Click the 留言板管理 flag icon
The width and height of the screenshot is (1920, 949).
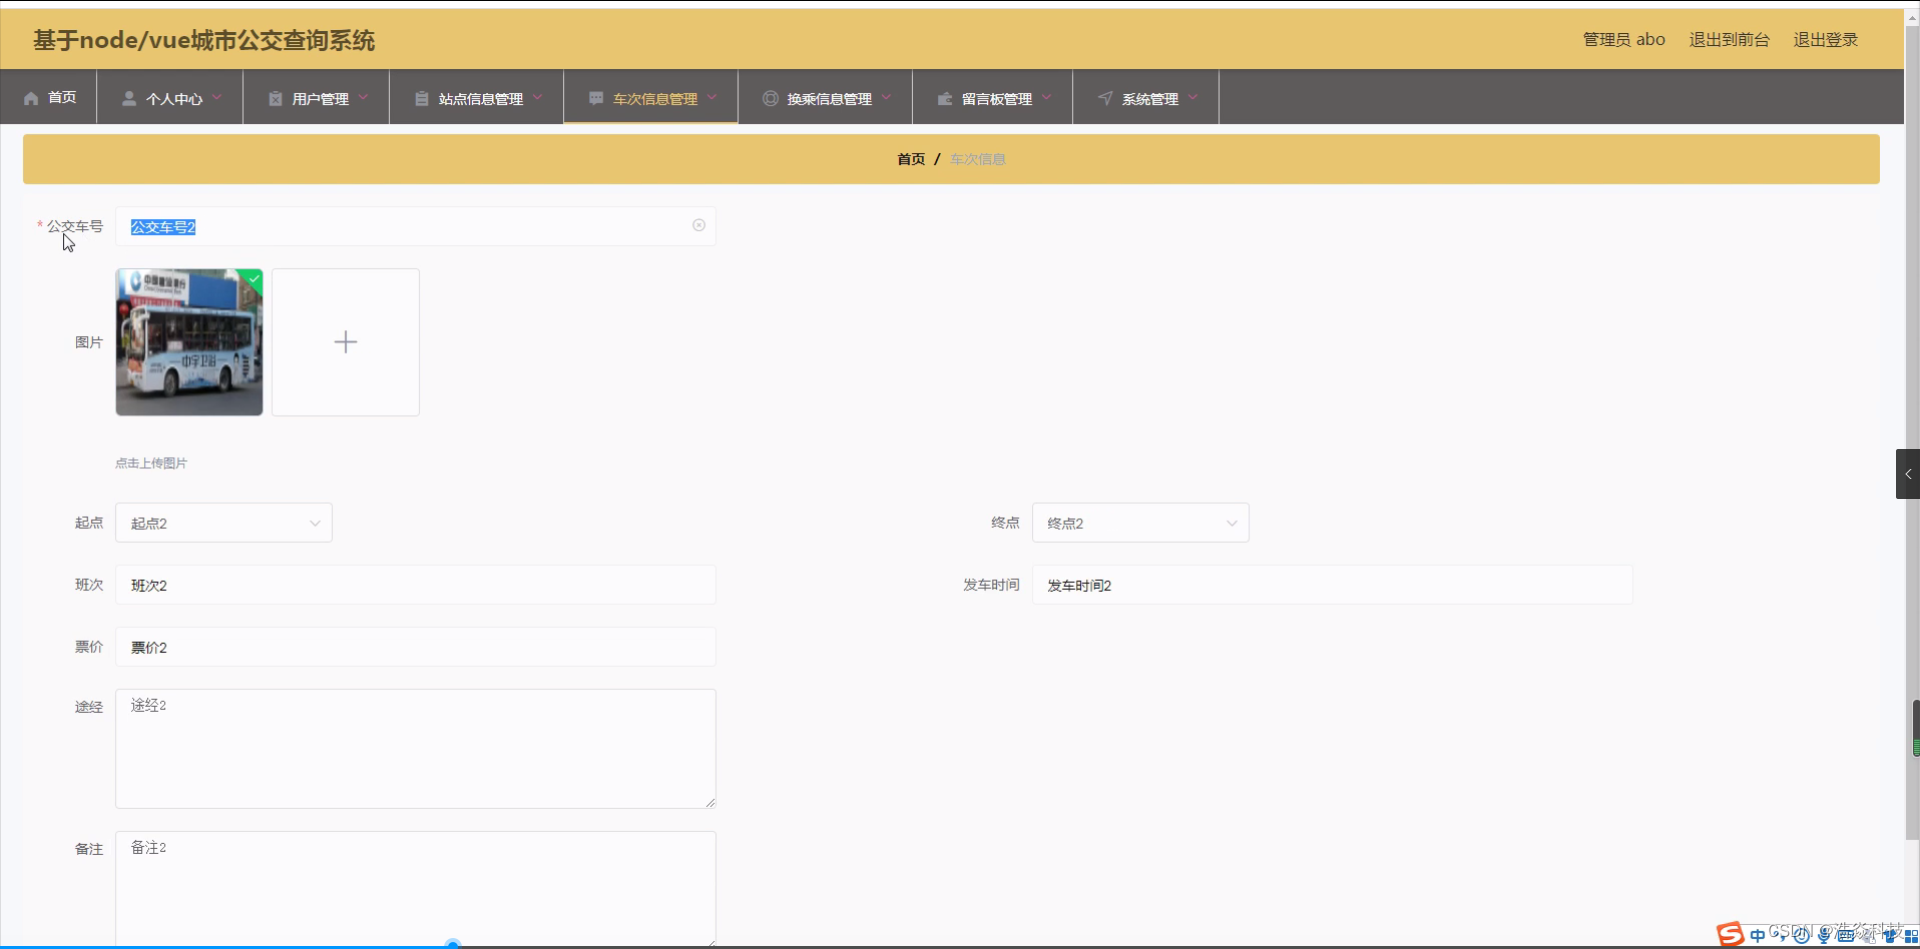click(x=945, y=97)
